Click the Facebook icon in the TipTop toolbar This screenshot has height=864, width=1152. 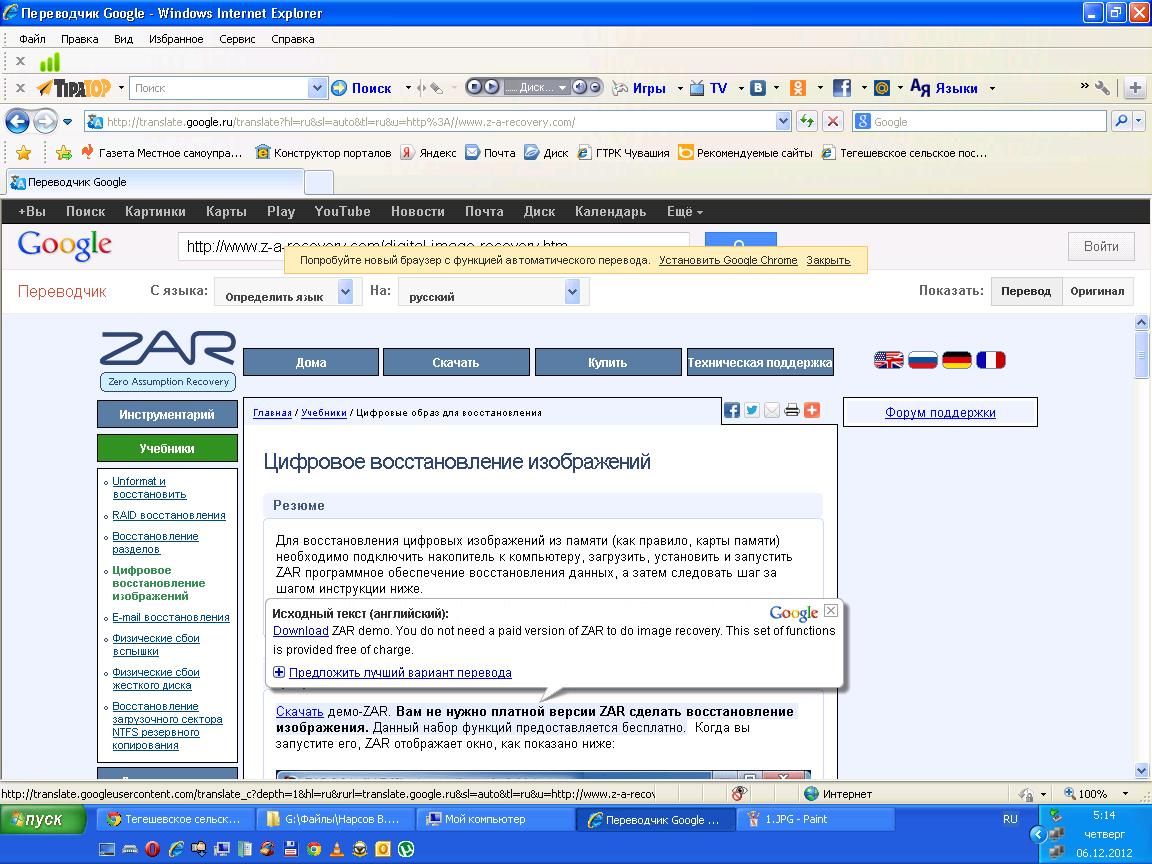pyautogui.click(x=842, y=88)
